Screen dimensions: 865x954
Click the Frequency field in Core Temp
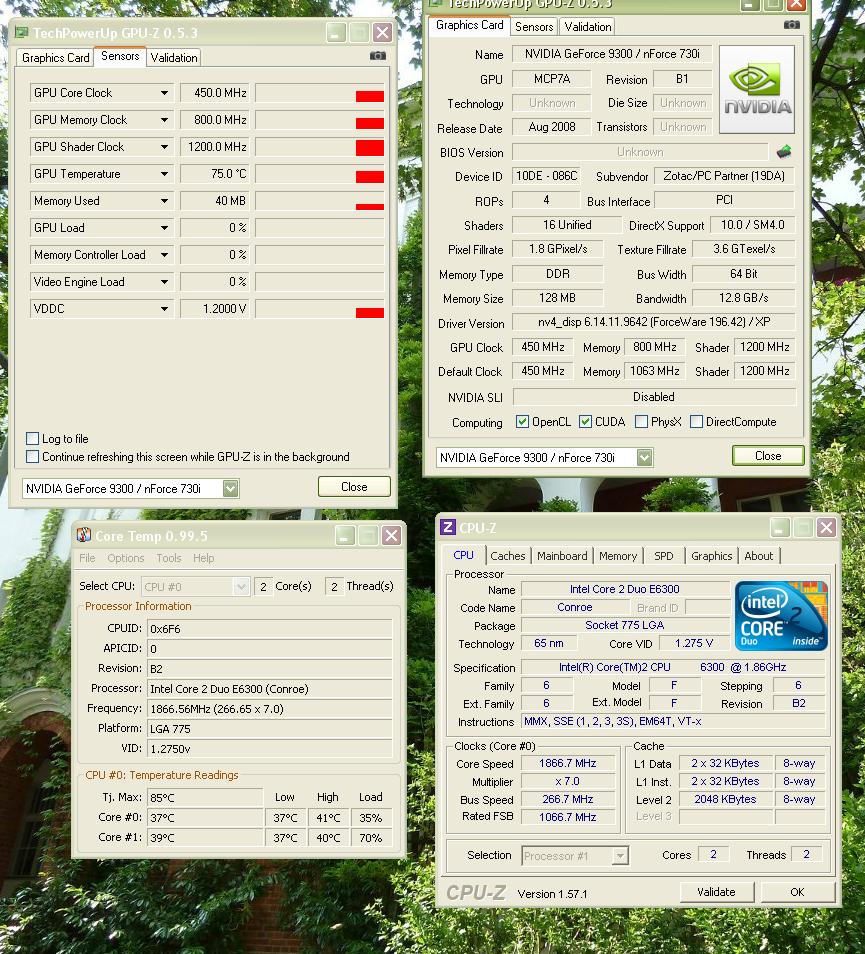click(x=269, y=709)
